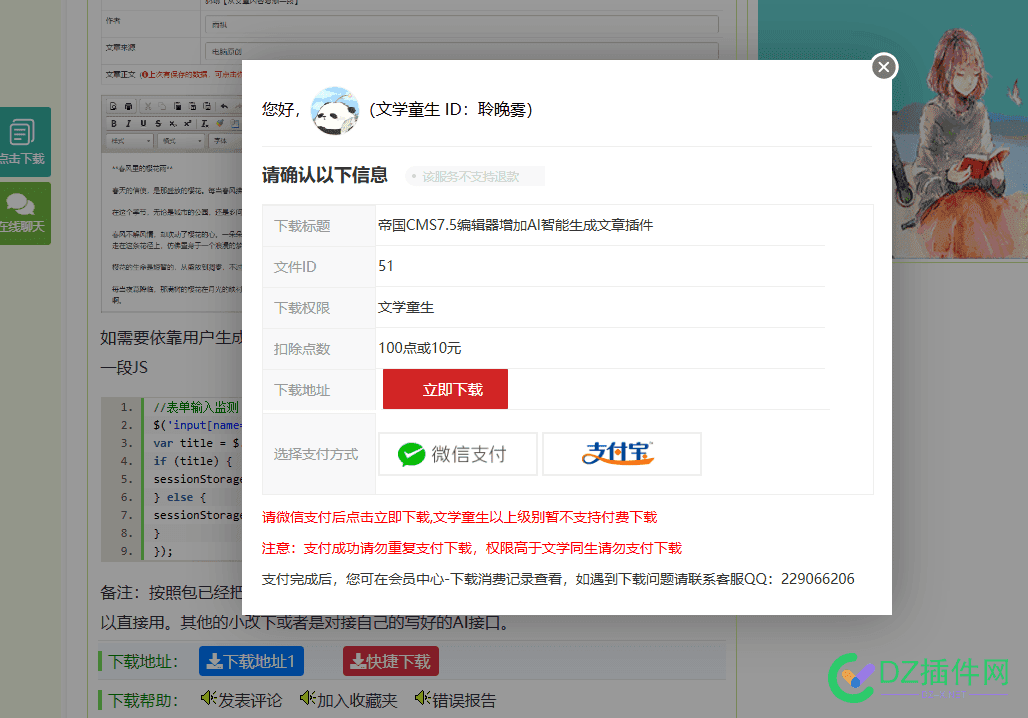The width and height of the screenshot is (1028, 718).
Task: Click the 文章来源 input field
Action: [x=460, y=50]
